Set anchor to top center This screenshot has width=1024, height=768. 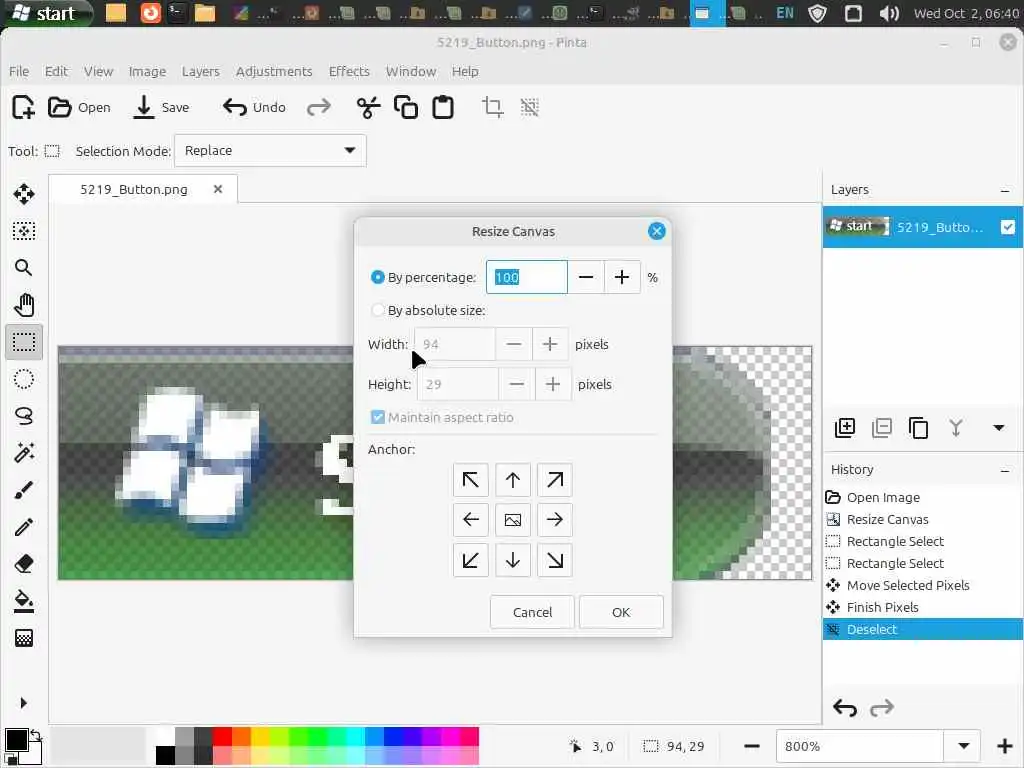tap(513, 480)
